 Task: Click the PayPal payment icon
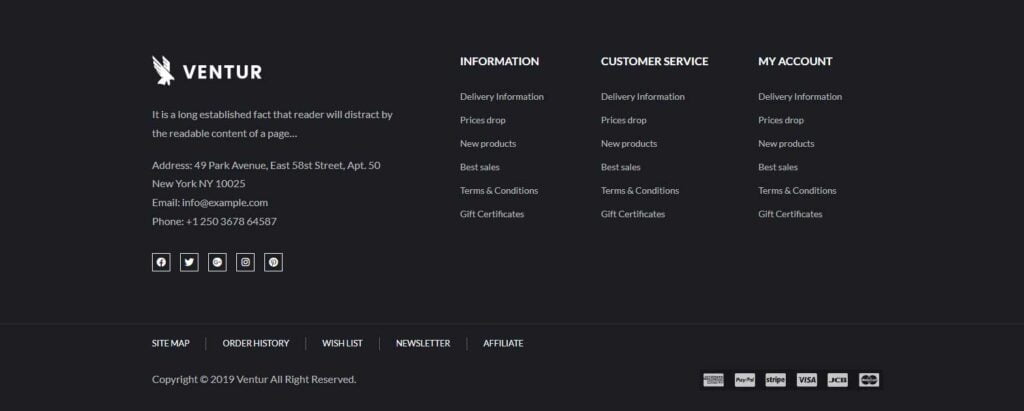744,380
